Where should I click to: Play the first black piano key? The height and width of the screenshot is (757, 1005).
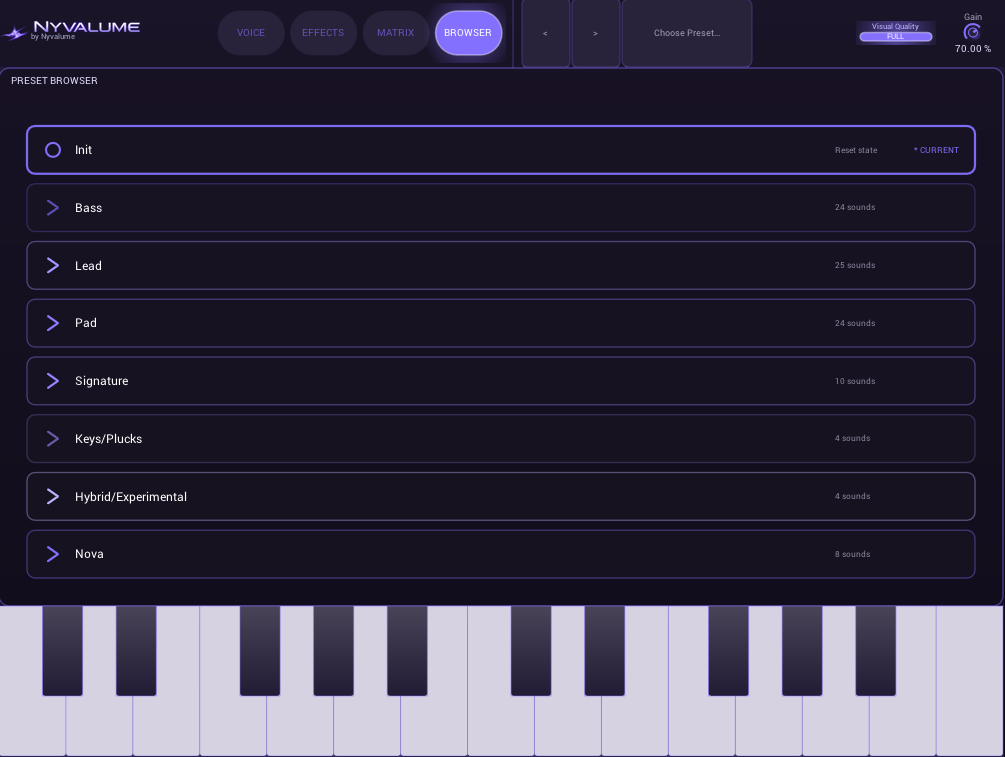click(x=62, y=650)
